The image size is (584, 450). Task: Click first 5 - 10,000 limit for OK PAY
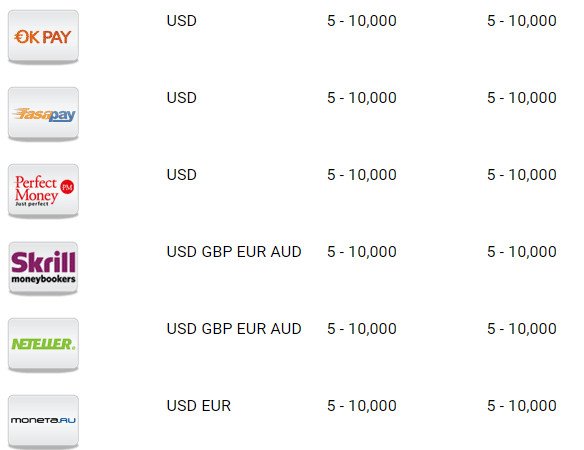tap(362, 21)
